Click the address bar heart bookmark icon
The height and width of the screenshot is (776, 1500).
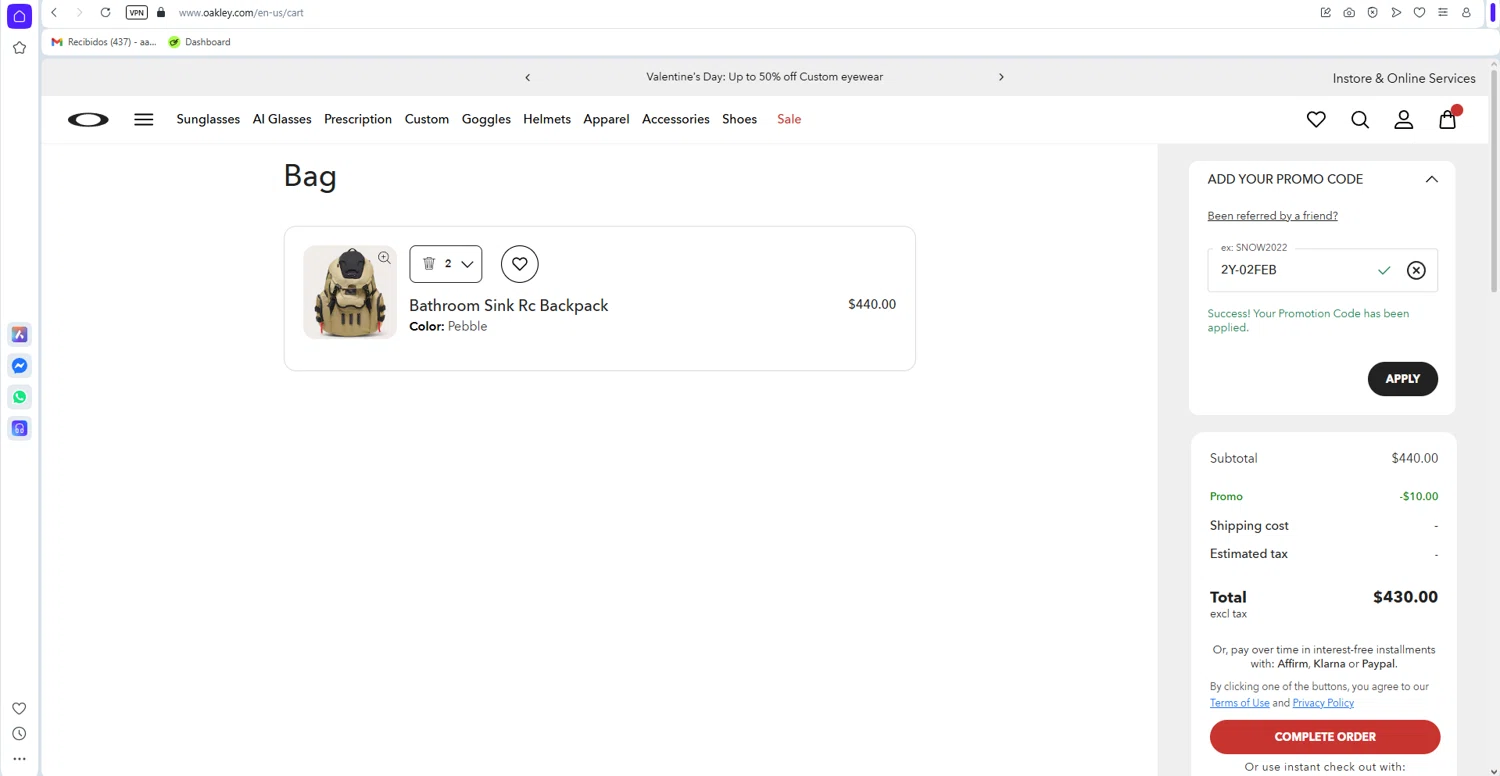[1419, 12]
